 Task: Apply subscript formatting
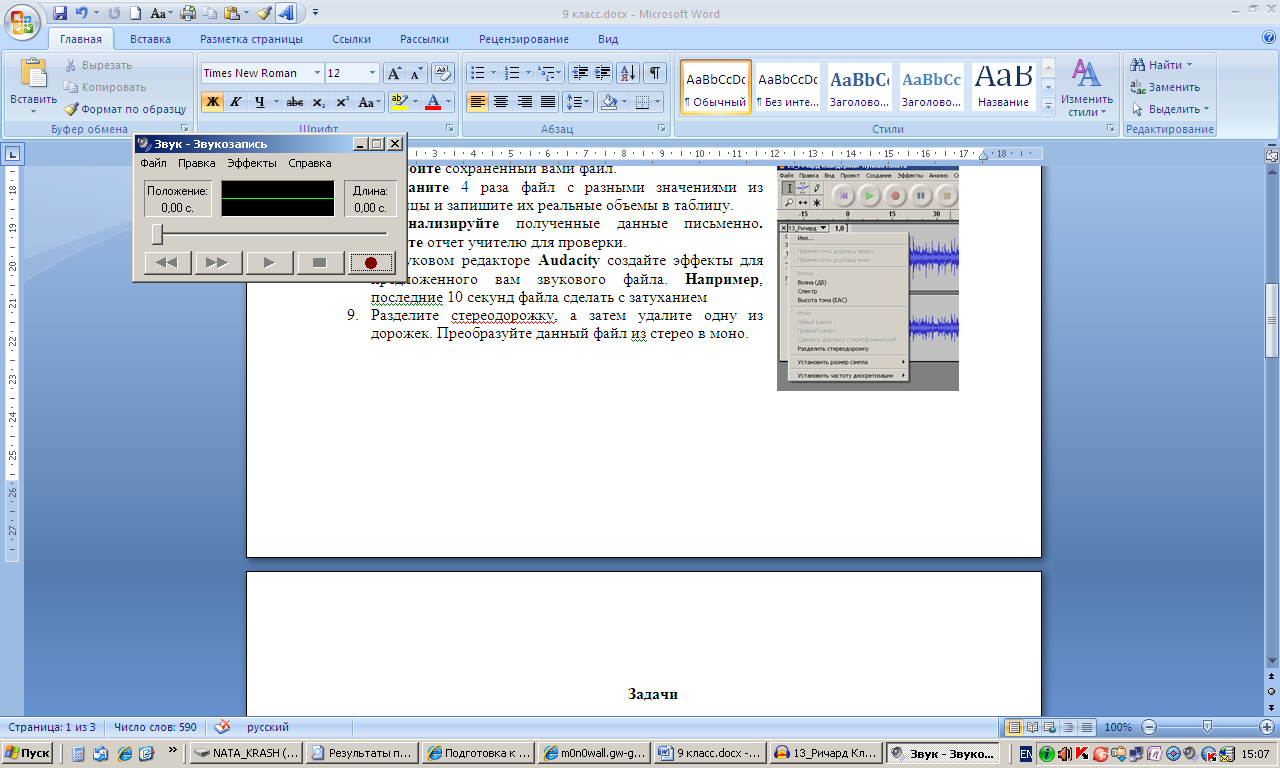pos(318,102)
